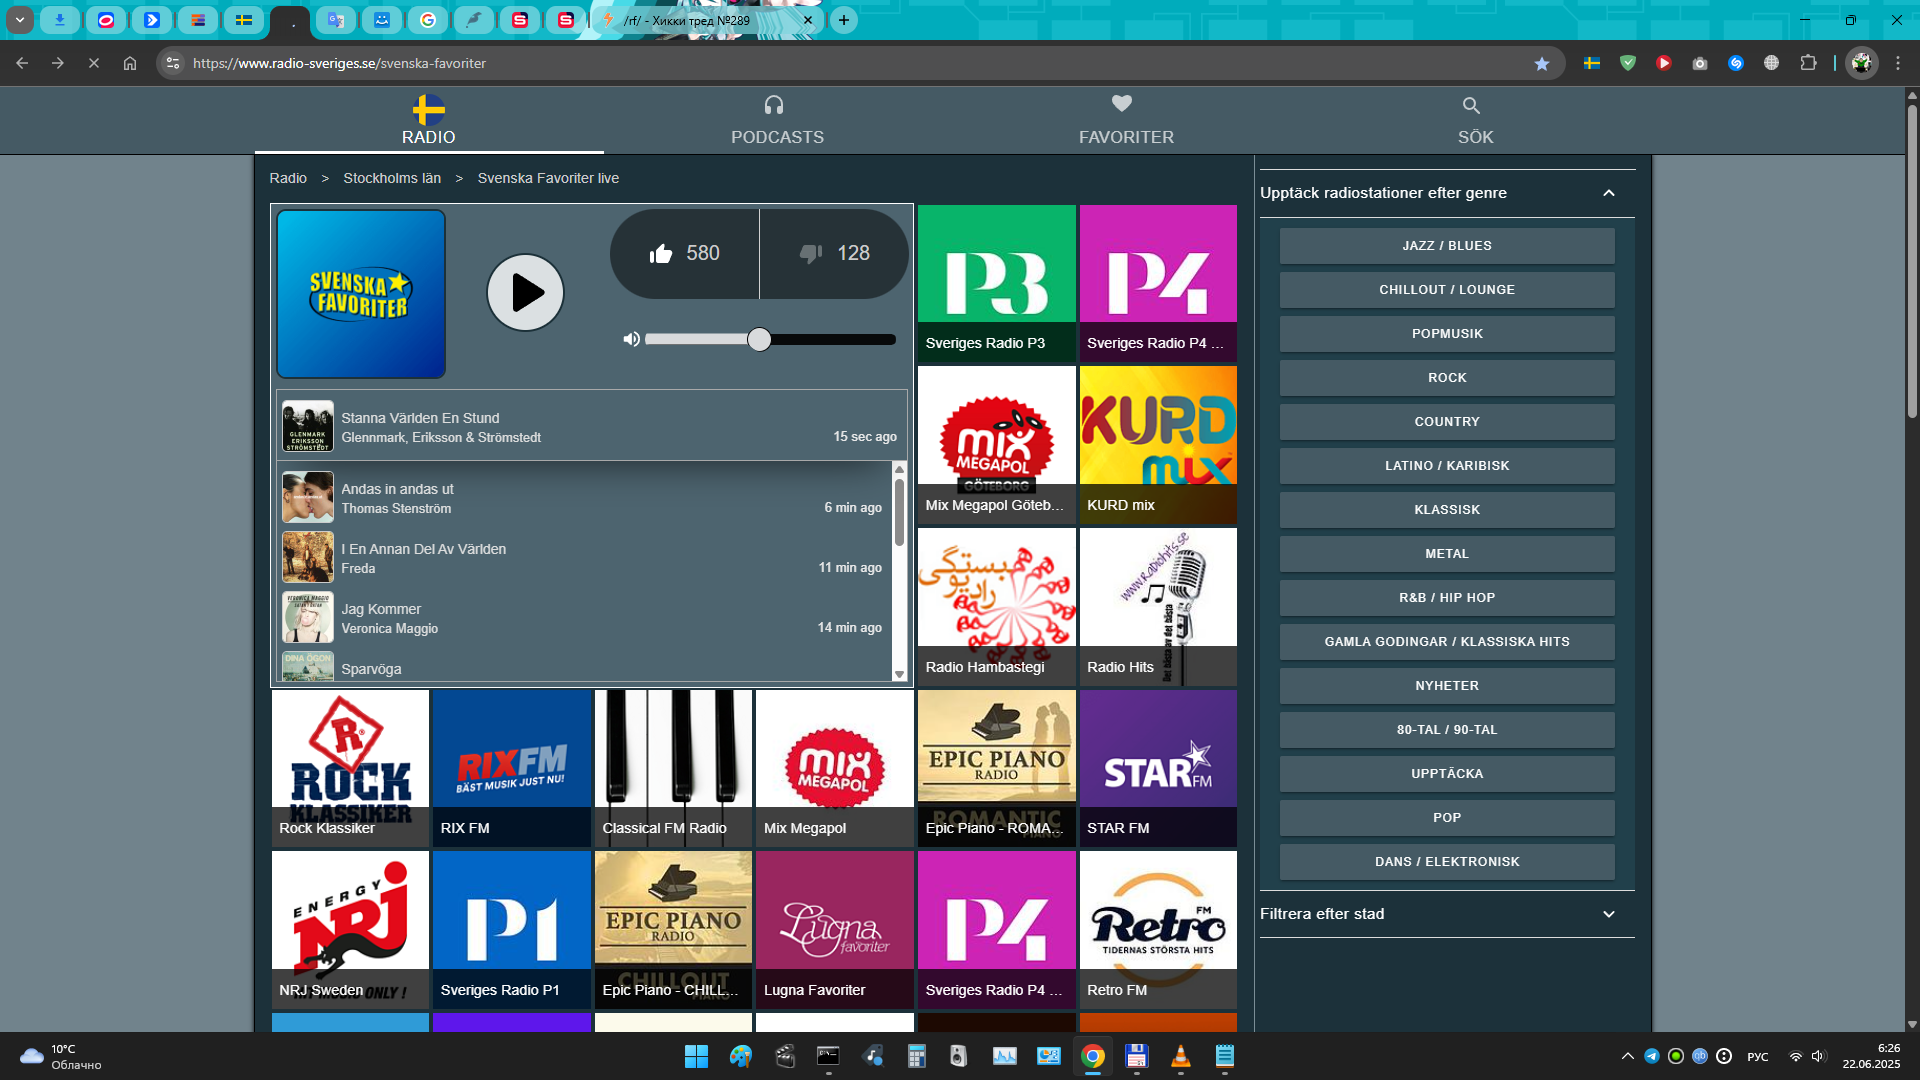Open KURD mix station tile

[x=1158, y=445]
